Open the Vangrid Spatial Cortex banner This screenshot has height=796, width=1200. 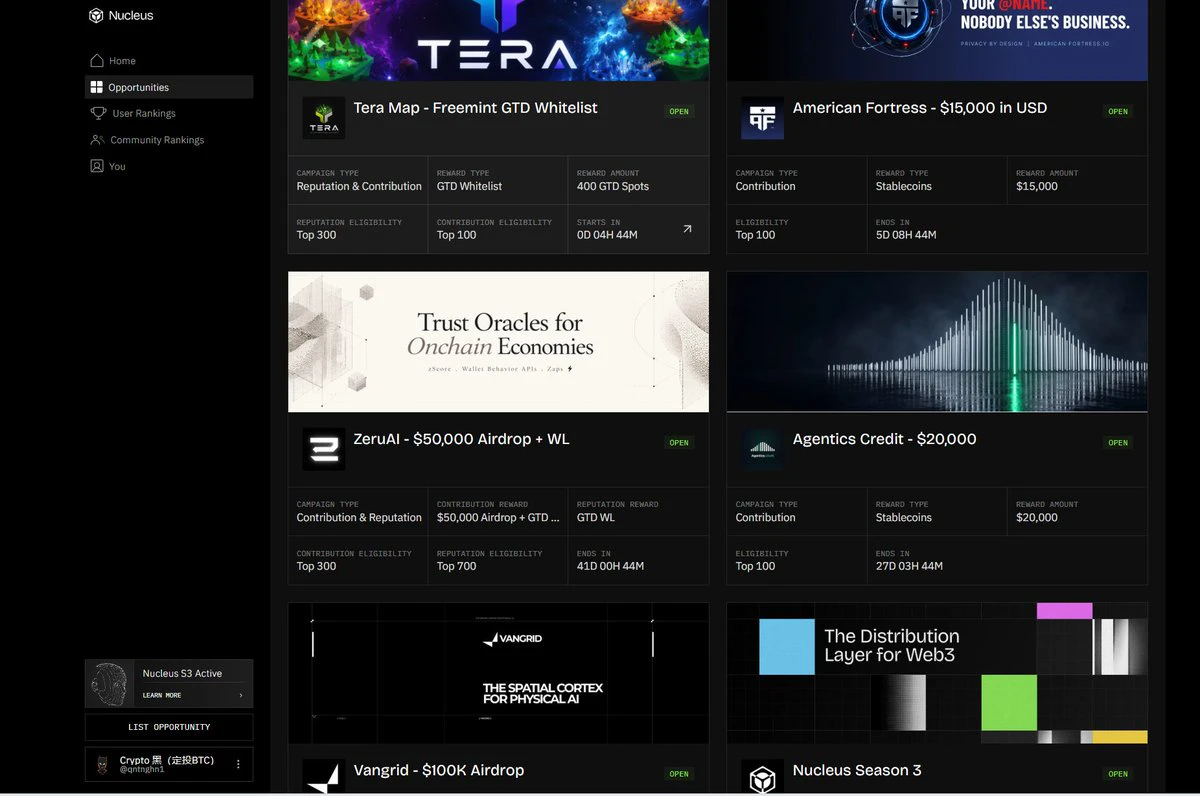[498, 673]
